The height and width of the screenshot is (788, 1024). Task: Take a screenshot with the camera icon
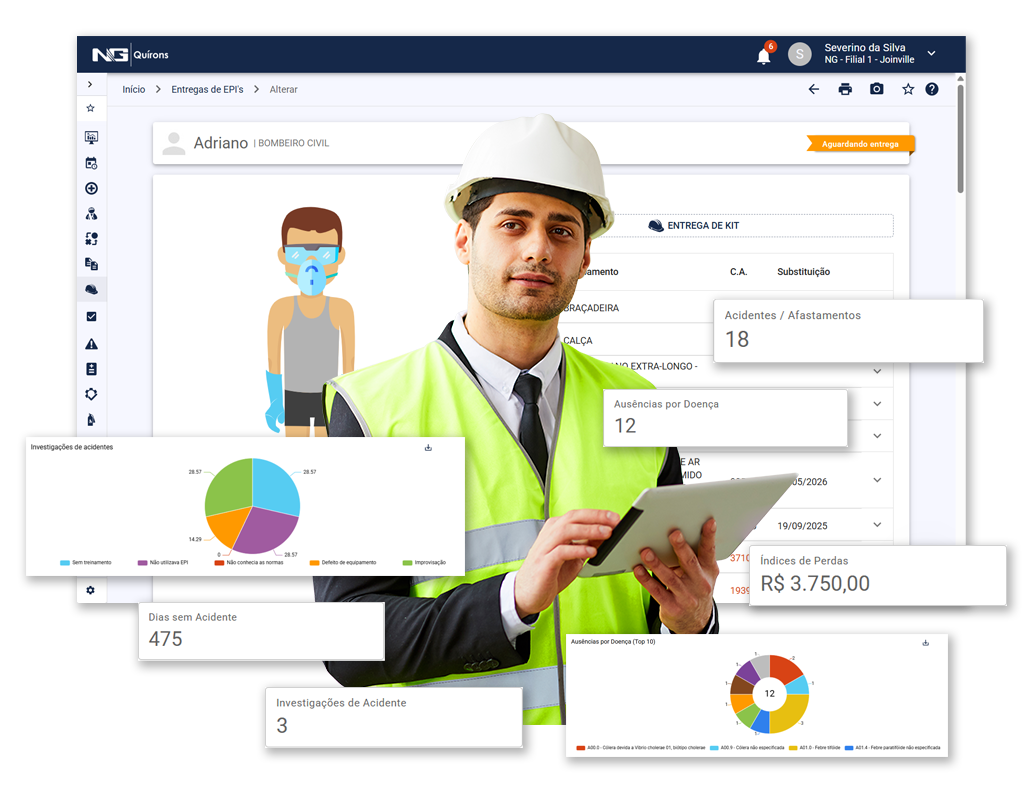click(x=876, y=89)
